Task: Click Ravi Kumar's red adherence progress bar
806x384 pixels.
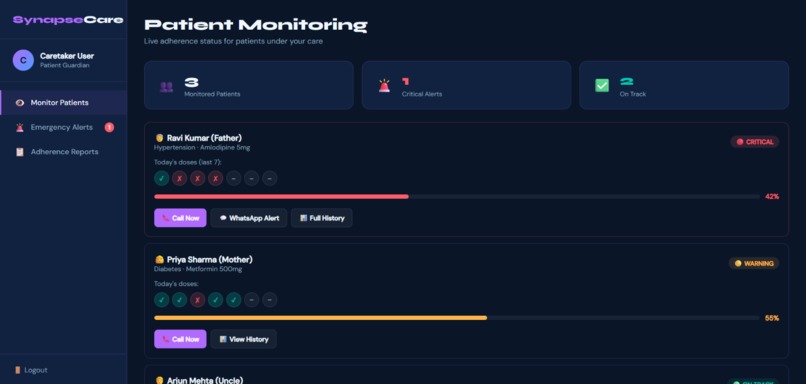Action: click(x=281, y=196)
